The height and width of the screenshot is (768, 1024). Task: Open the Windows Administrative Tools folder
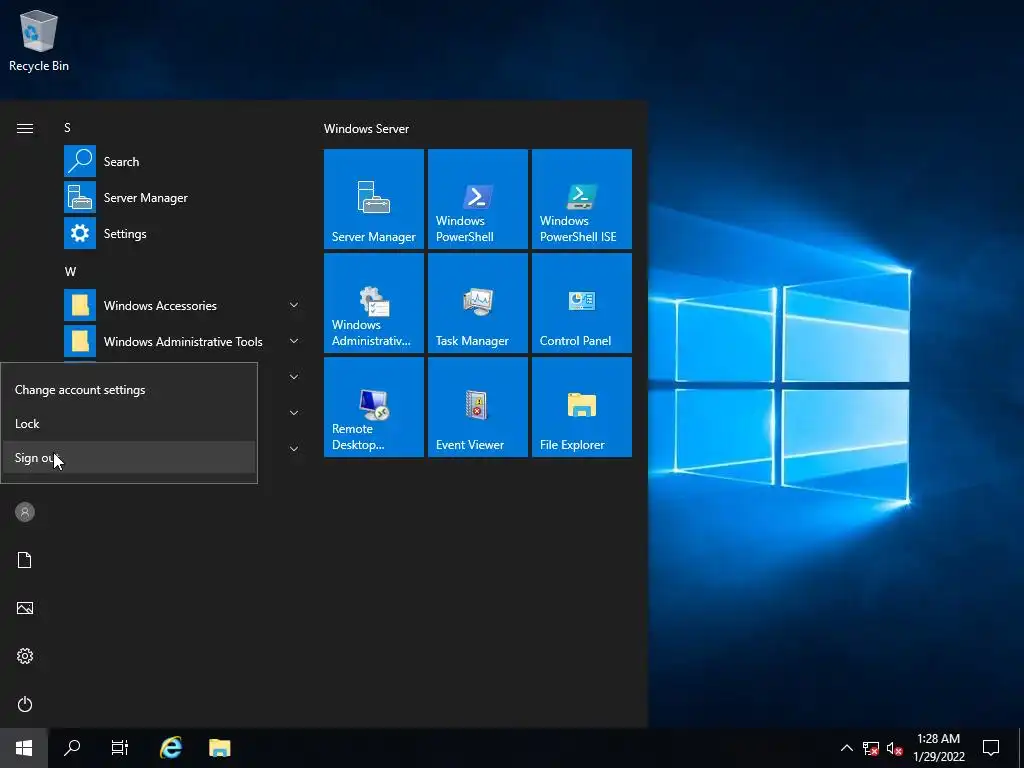pyautogui.click(x=183, y=341)
